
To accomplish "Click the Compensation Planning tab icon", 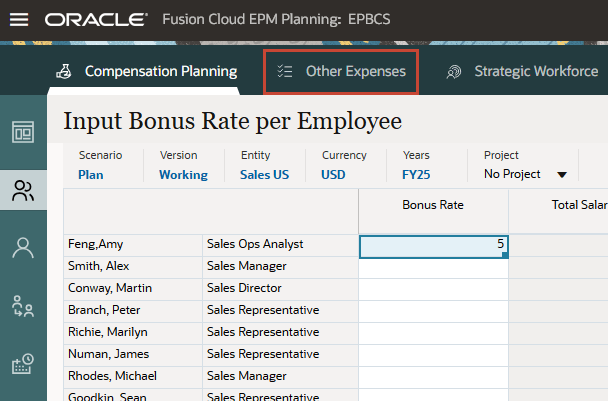I will [64, 71].
